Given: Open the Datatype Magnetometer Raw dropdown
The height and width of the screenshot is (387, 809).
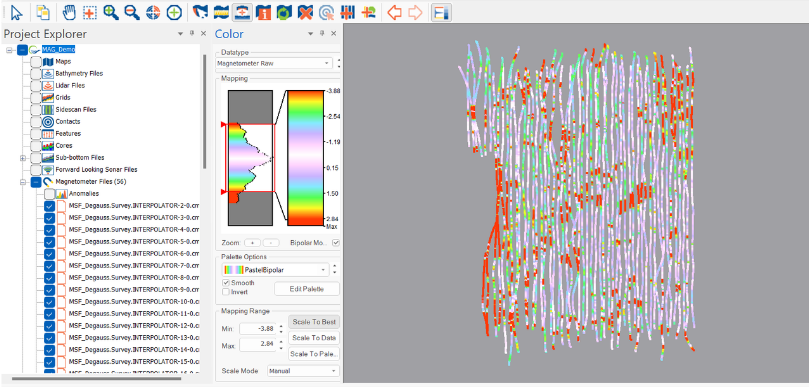Looking at the screenshot, I should pyautogui.click(x=274, y=63).
